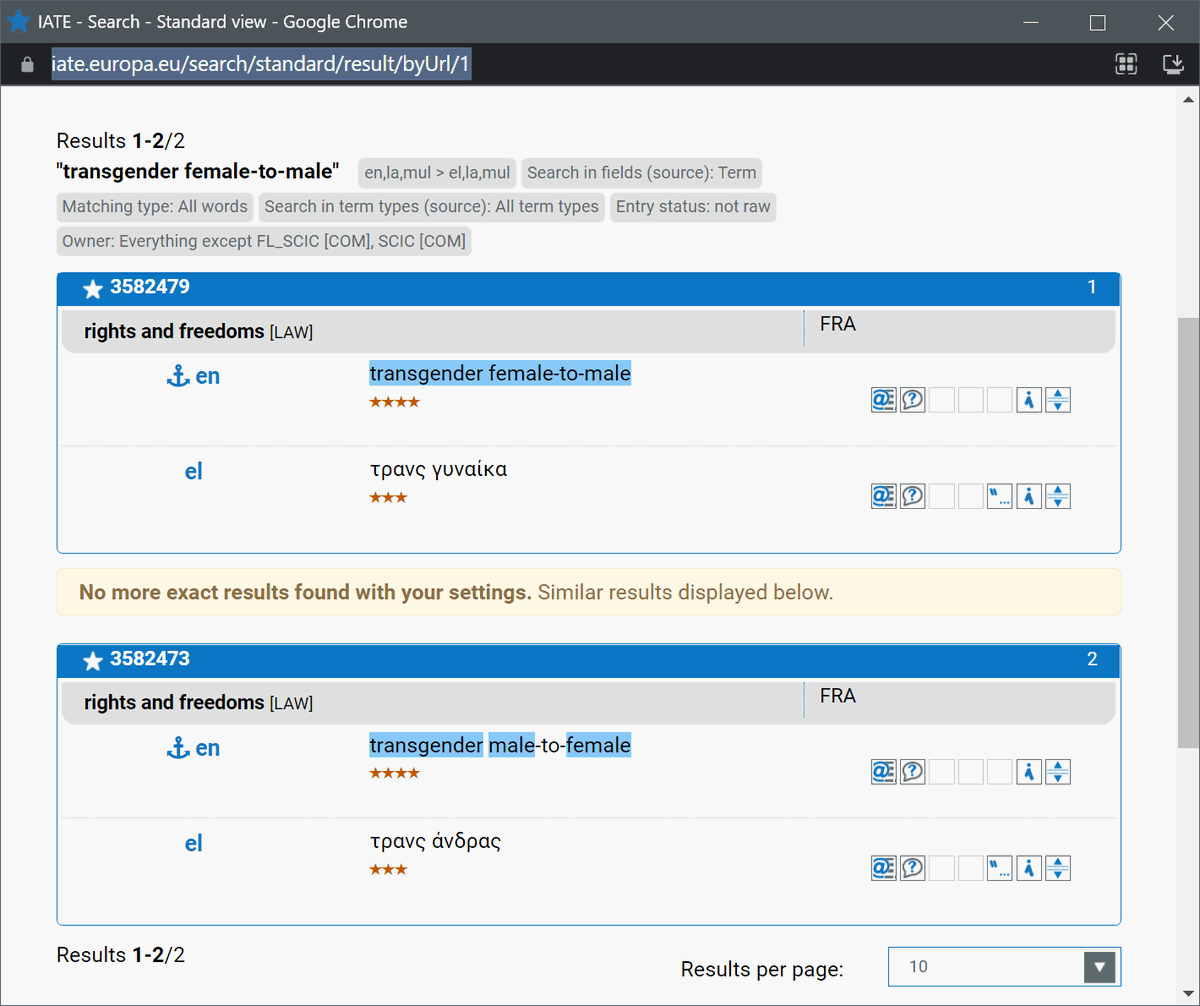This screenshot has height=1006, width=1200.
Task: Click the vertical page scrollbar thumb
Action: click(1188, 532)
